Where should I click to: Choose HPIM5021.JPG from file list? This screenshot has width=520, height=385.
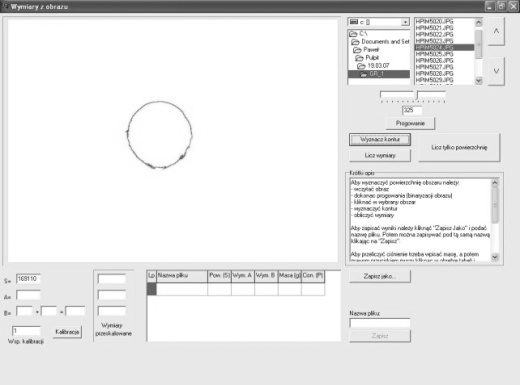434,28
